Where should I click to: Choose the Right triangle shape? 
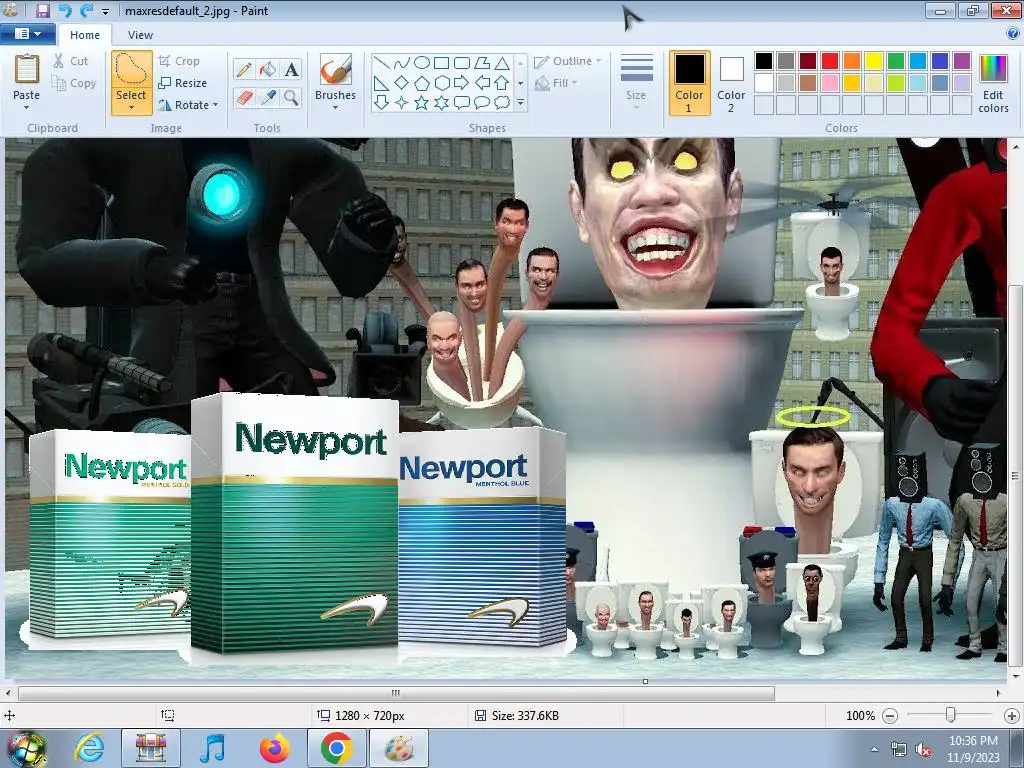[382, 83]
